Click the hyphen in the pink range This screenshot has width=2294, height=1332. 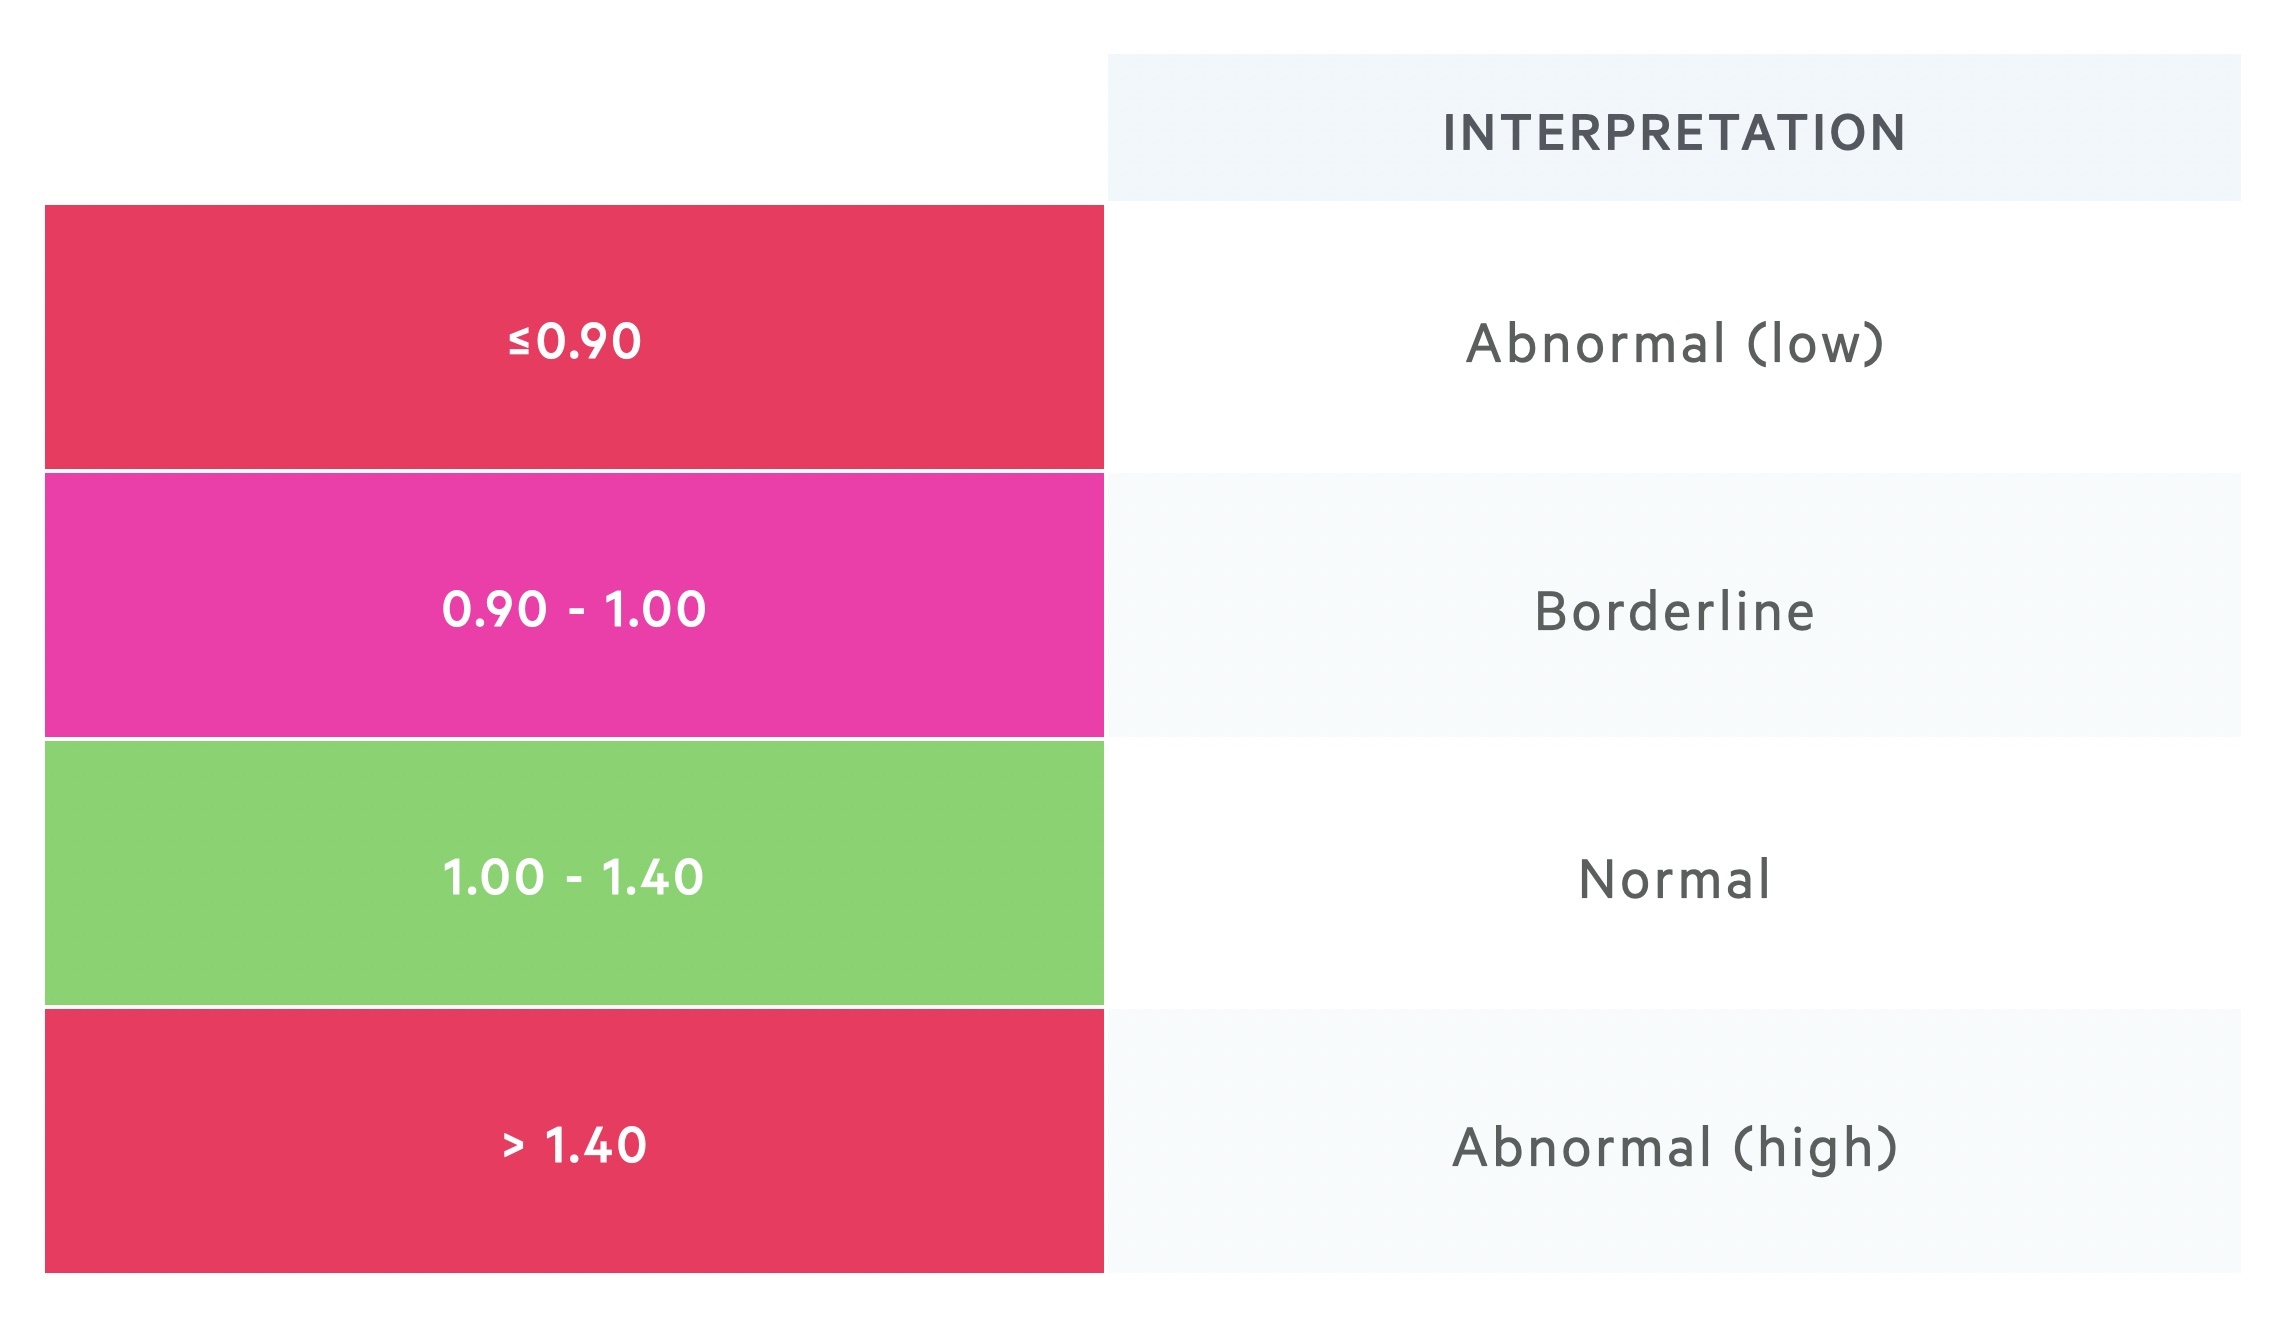pyautogui.click(x=576, y=611)
